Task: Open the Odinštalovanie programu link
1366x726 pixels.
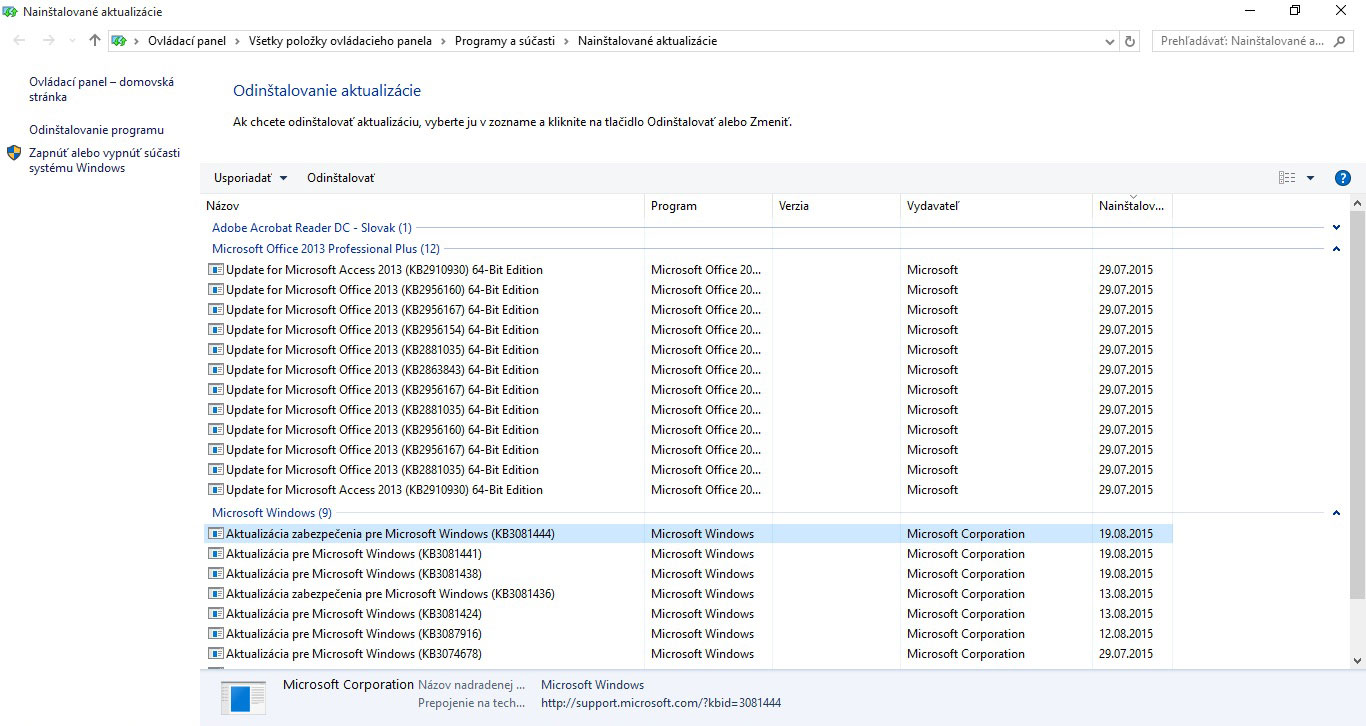Action: click(x=96, y=130)
